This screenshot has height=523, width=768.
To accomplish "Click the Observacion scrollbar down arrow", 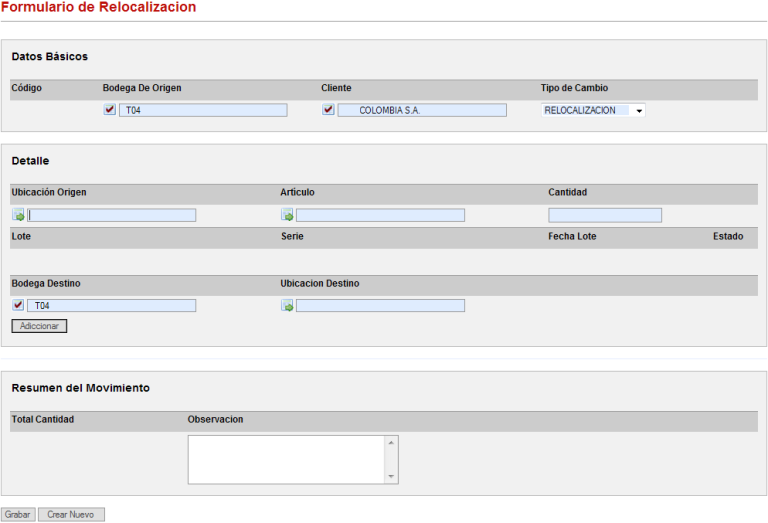I will tap(391, 477).
